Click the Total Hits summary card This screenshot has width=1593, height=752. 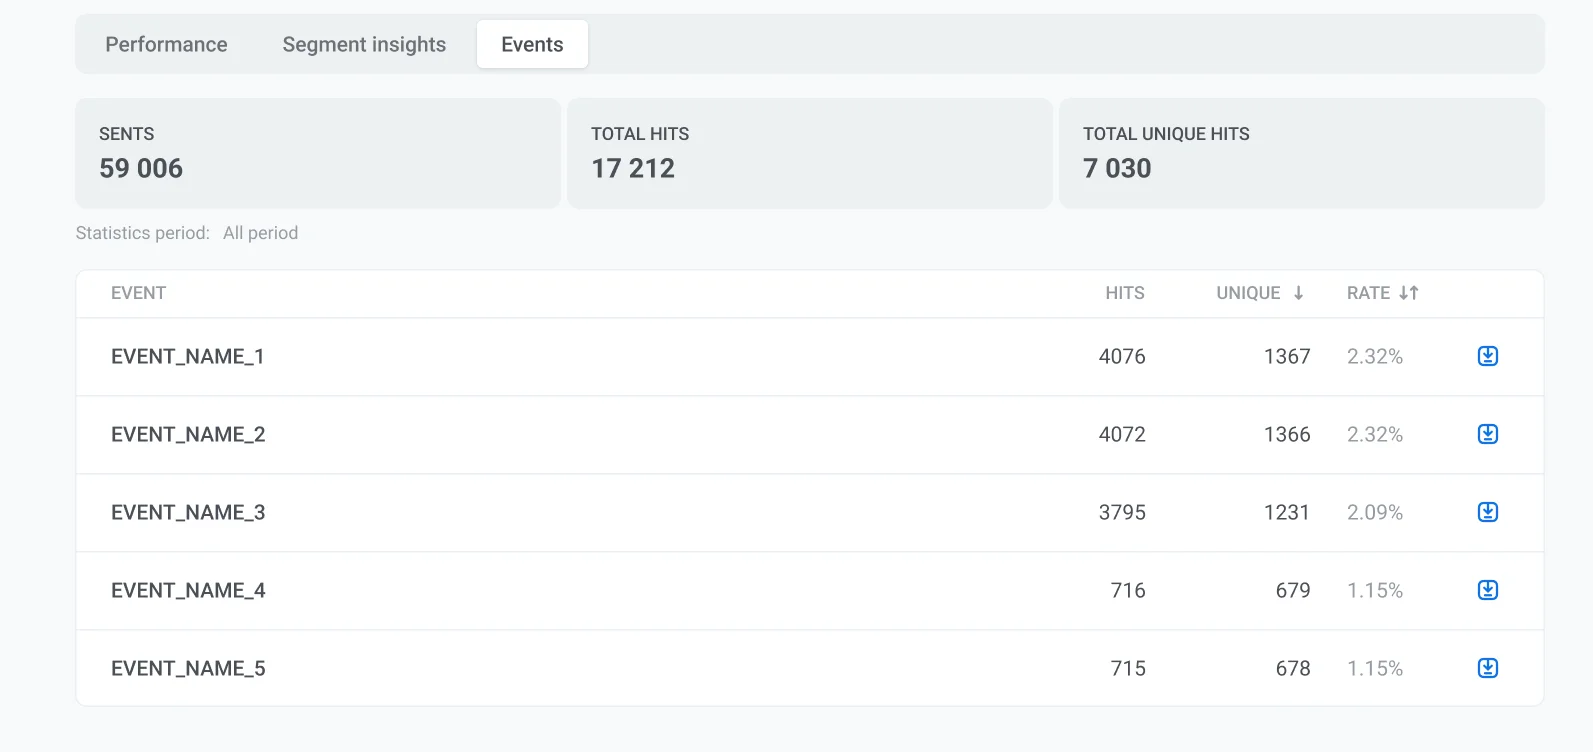point(809,153)
